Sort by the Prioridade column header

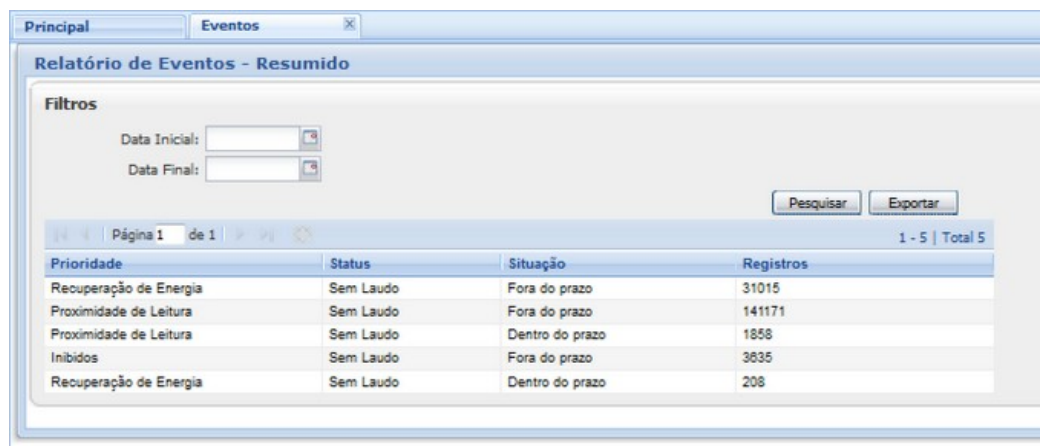[x=84, y=264]
